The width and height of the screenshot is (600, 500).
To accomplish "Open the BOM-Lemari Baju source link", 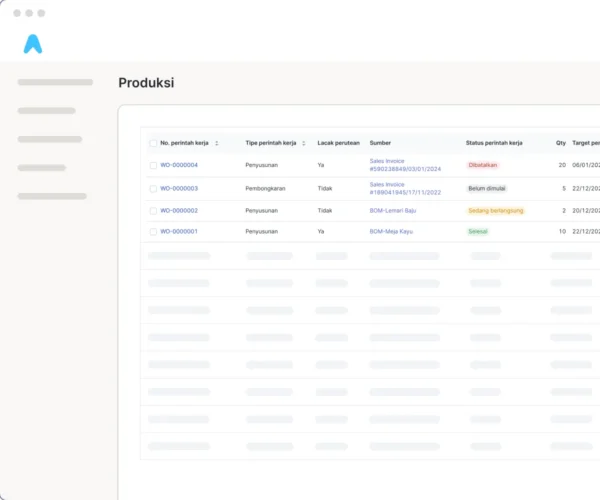I will tap(393, 210).
